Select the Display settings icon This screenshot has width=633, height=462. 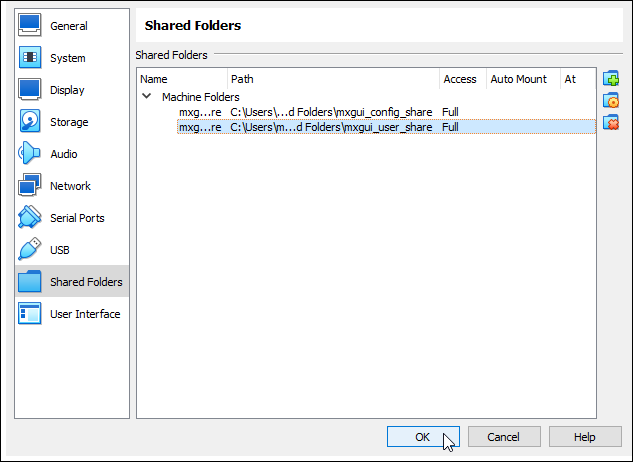tap(31, 90)
